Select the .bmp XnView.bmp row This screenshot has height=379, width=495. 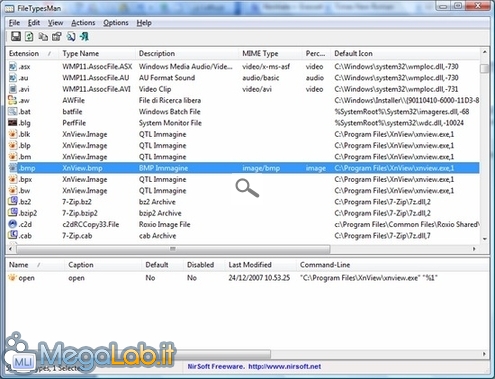243,168
